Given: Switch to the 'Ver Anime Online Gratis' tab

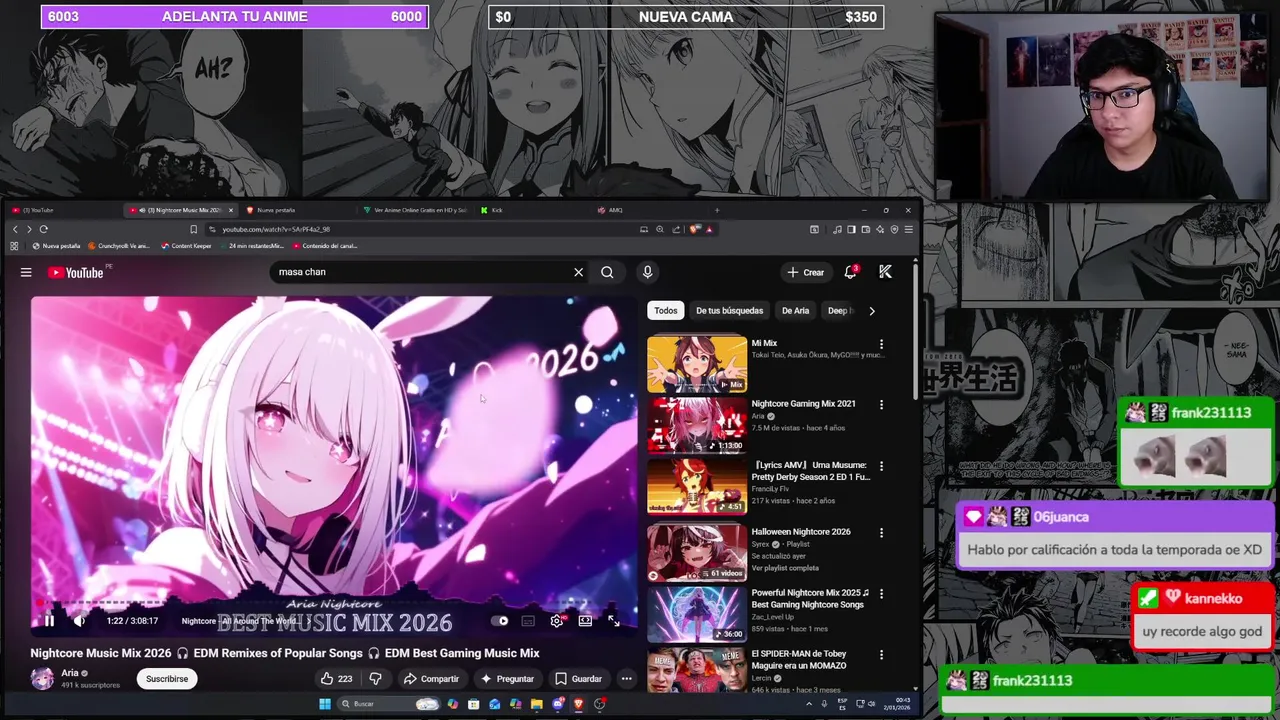Looking at the screenshot, I should coord(414,210).
